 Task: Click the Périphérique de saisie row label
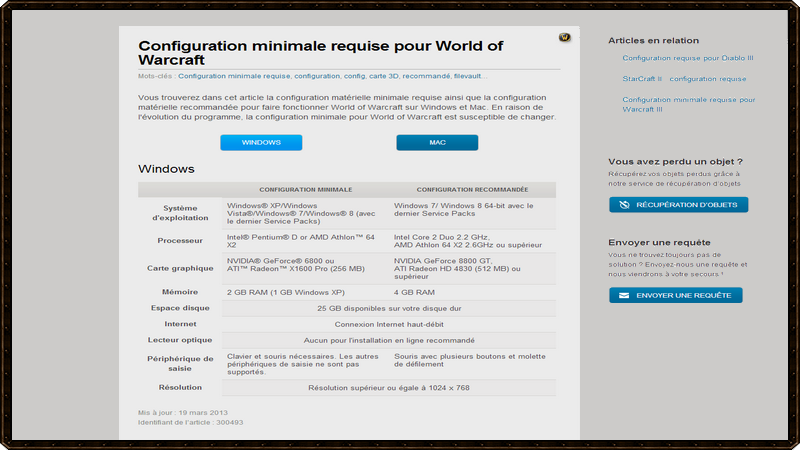click(180, 363)
